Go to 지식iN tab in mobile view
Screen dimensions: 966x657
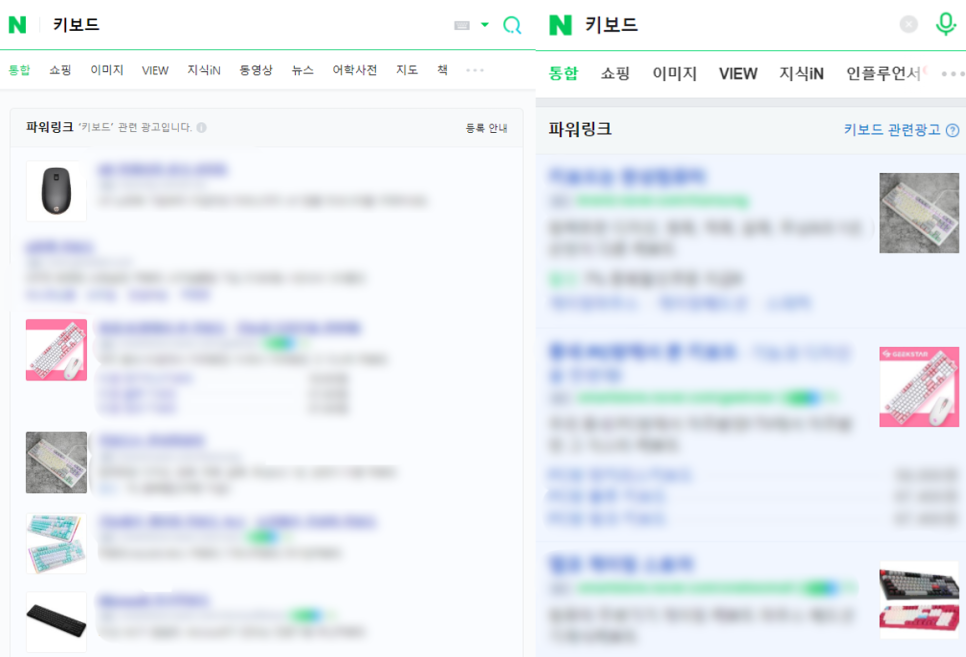pos(801,73)
